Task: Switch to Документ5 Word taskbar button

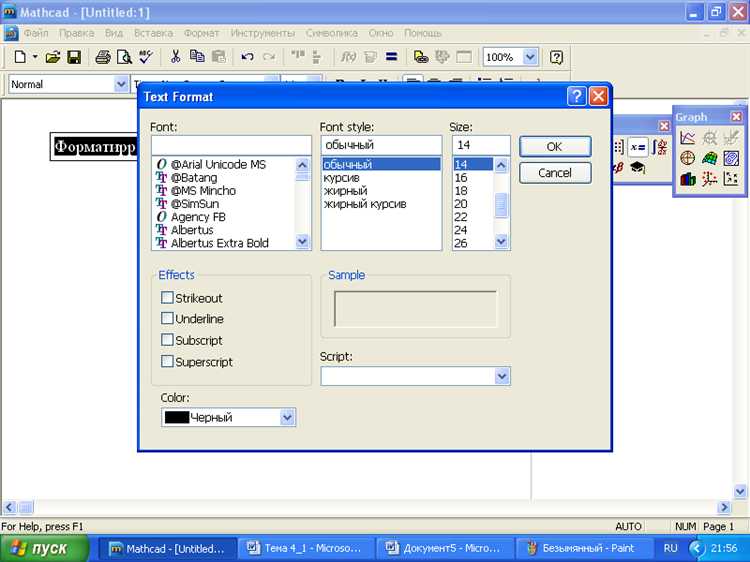Action: 444,548
